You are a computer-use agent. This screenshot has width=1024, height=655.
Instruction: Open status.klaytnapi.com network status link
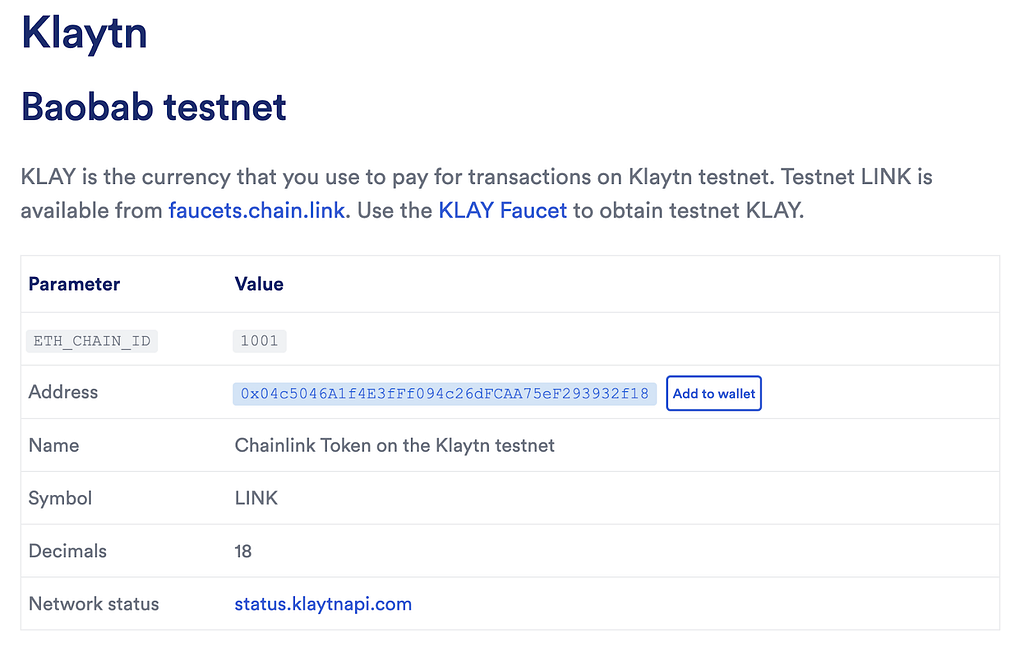coord(323,603)
